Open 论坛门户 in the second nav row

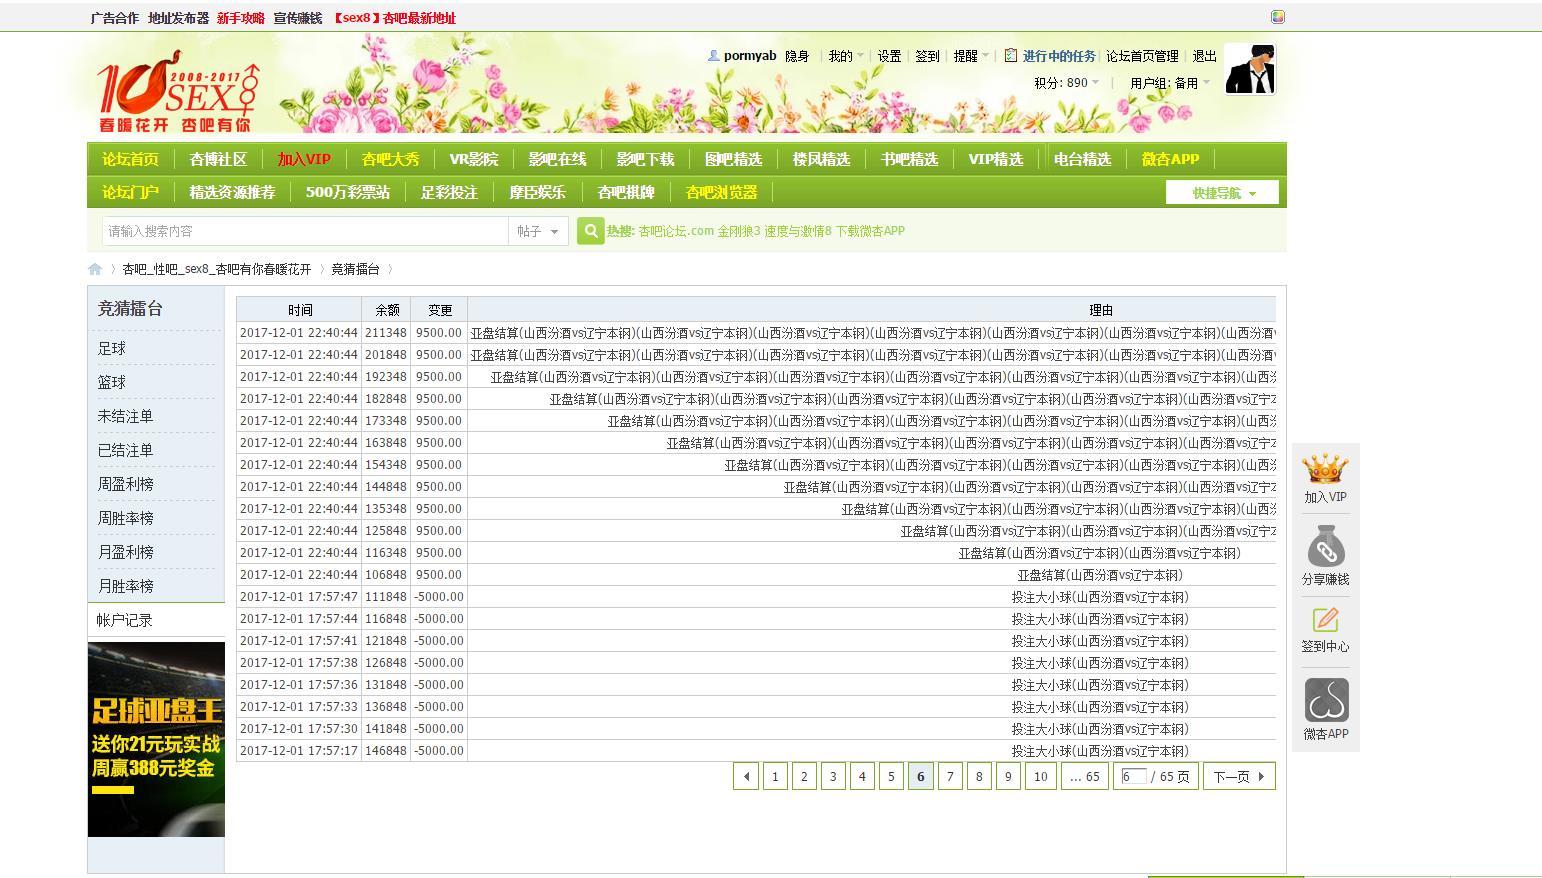click(130, 192)
